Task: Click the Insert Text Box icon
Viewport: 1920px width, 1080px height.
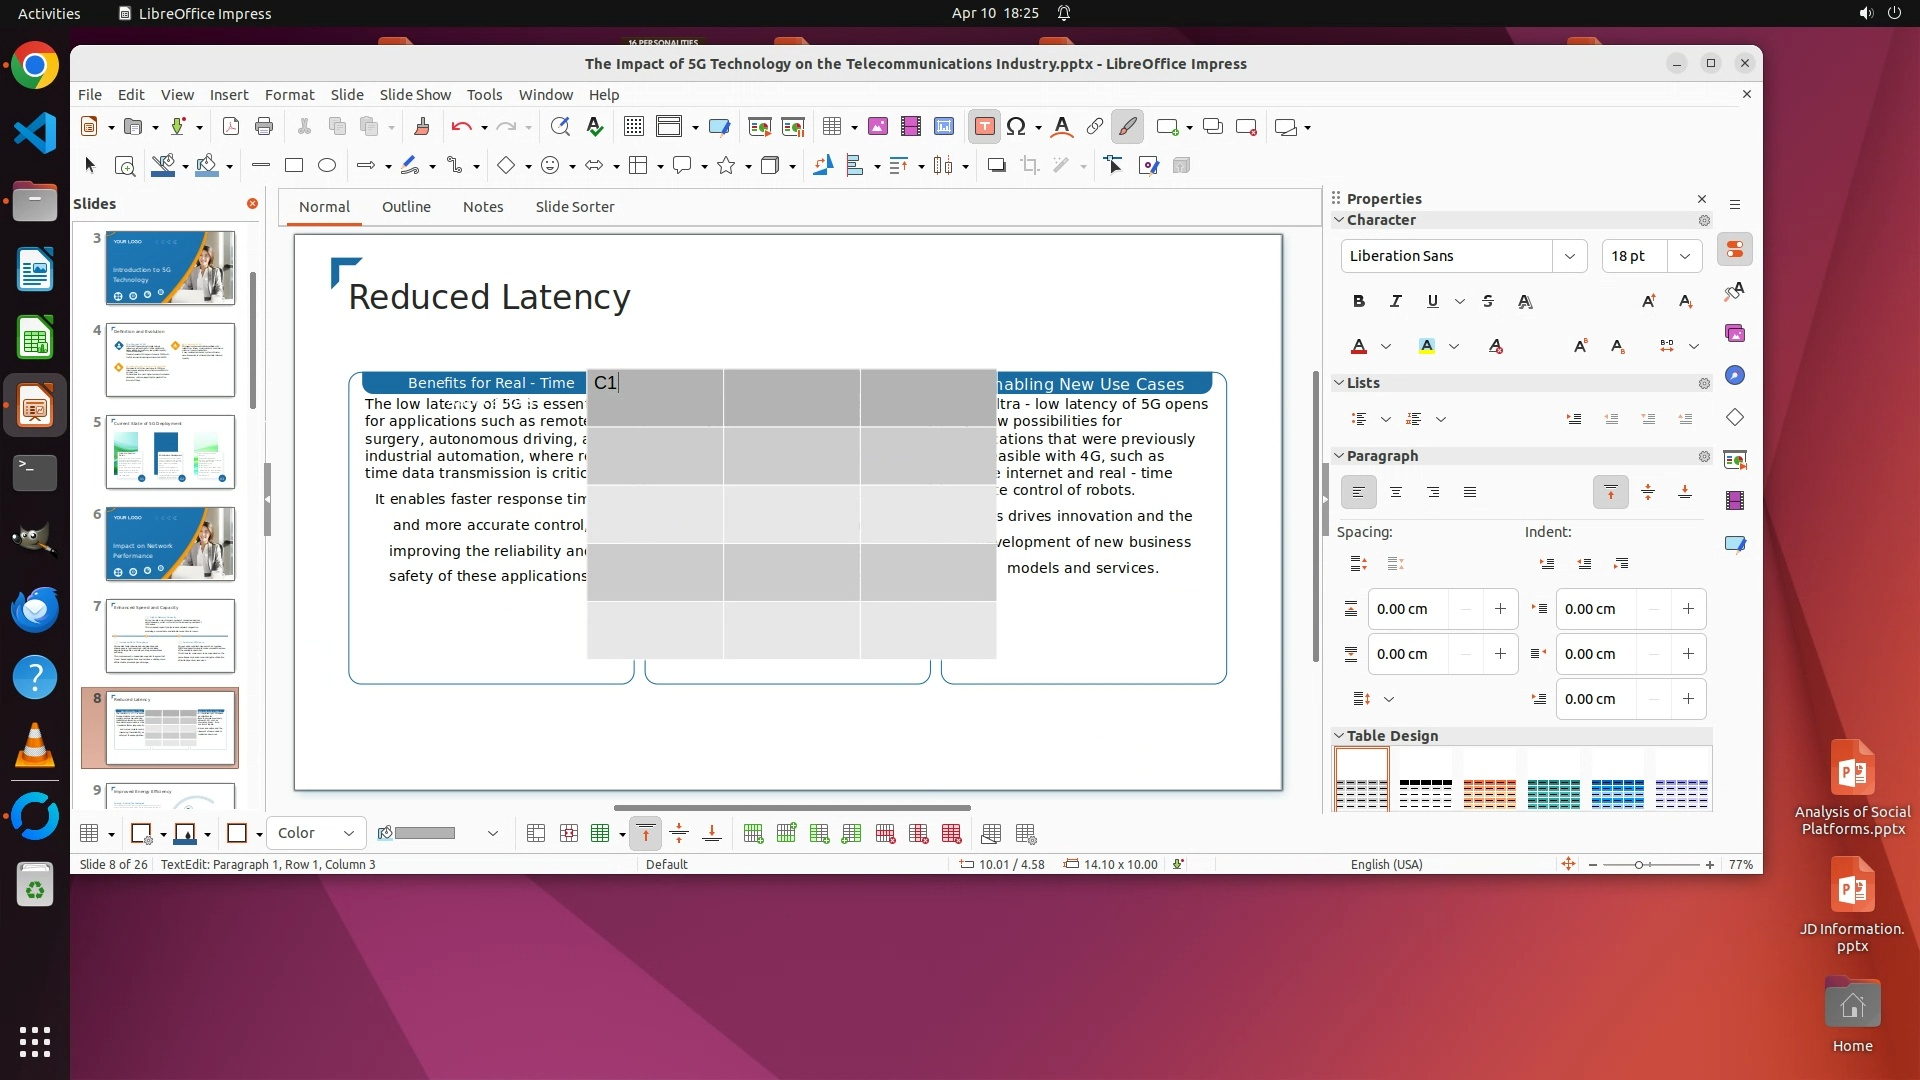Action: click(984, 127)
